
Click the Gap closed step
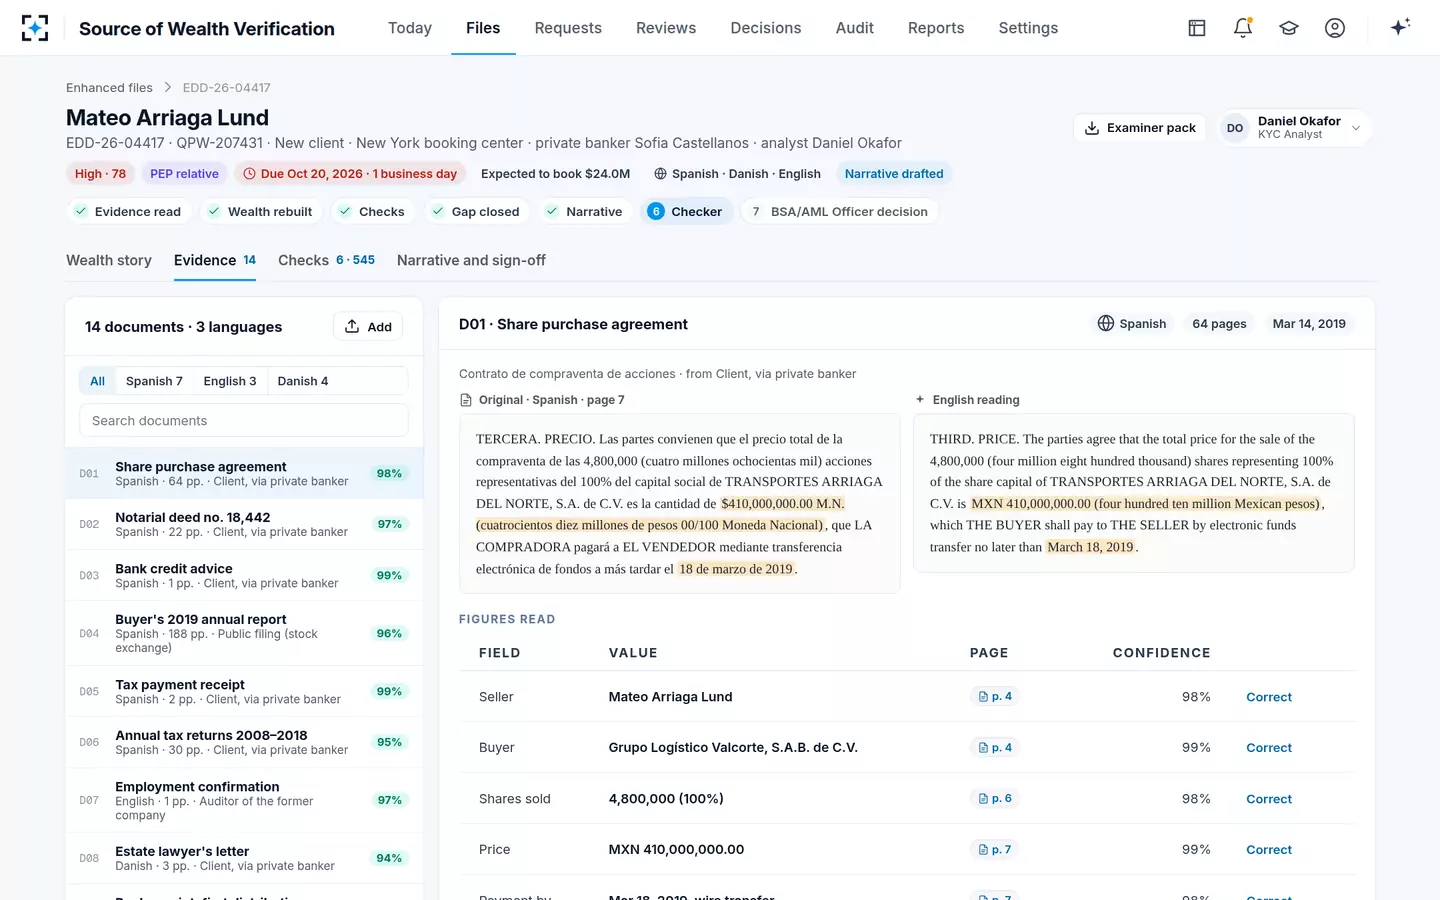475,212
